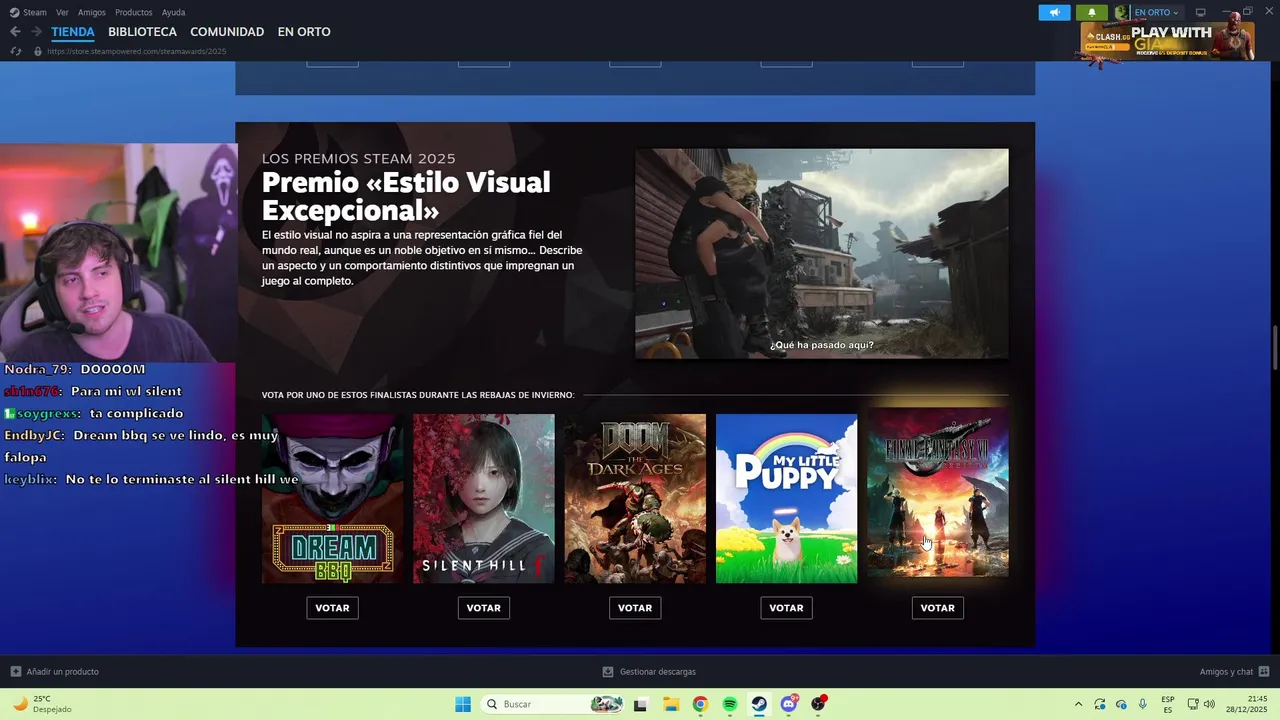Open the Productos menu
This screenshot has height=720, width=1280.
134,12
